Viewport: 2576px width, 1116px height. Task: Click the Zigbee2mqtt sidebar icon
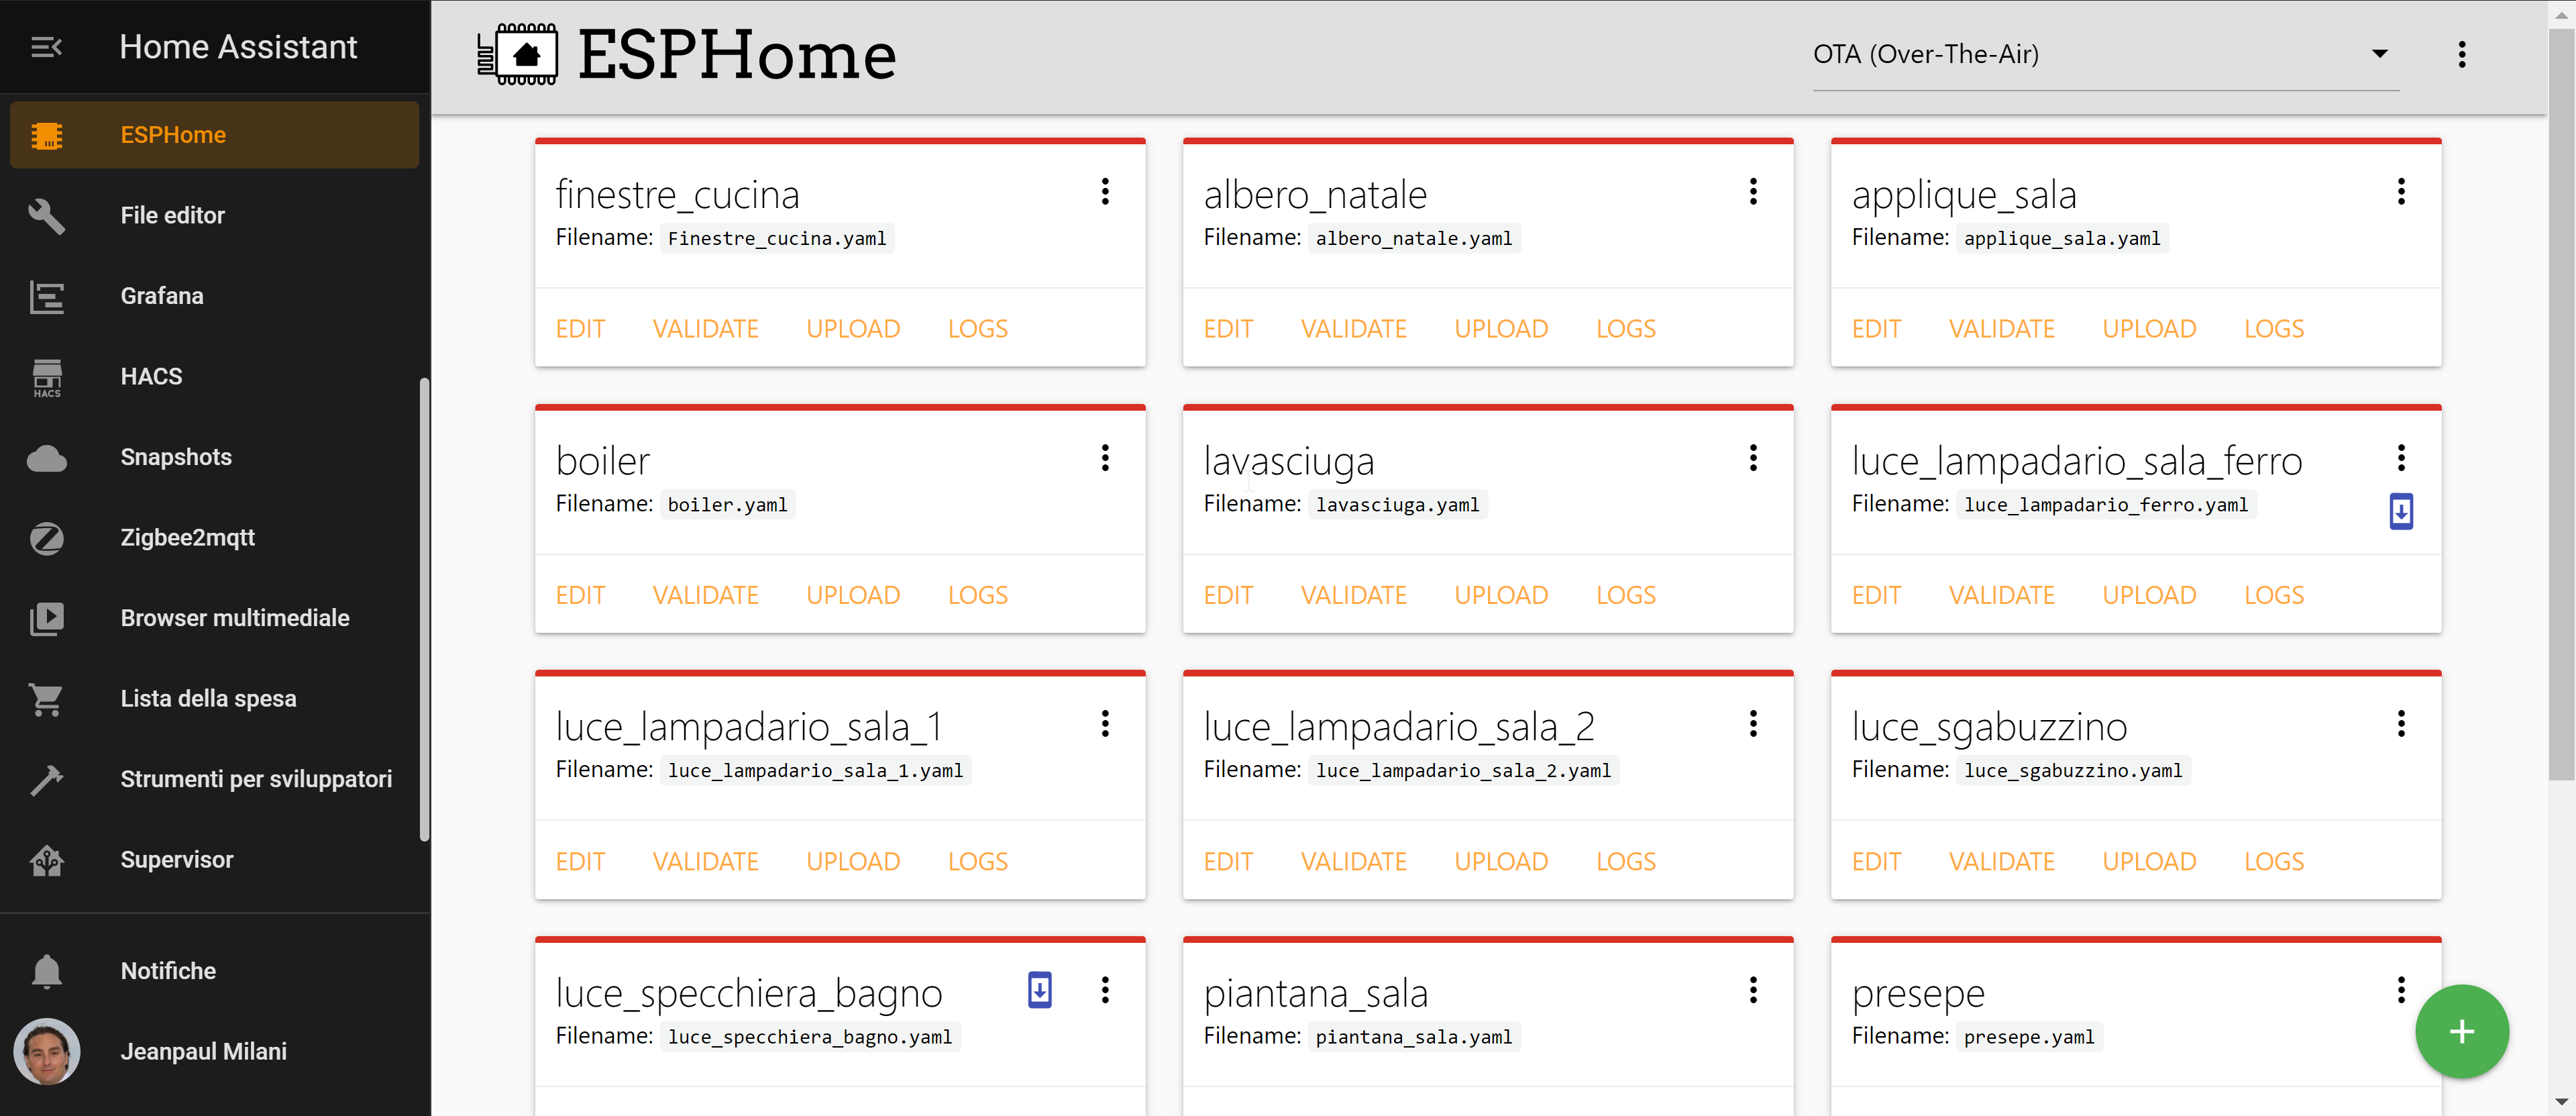click(46, 538)
